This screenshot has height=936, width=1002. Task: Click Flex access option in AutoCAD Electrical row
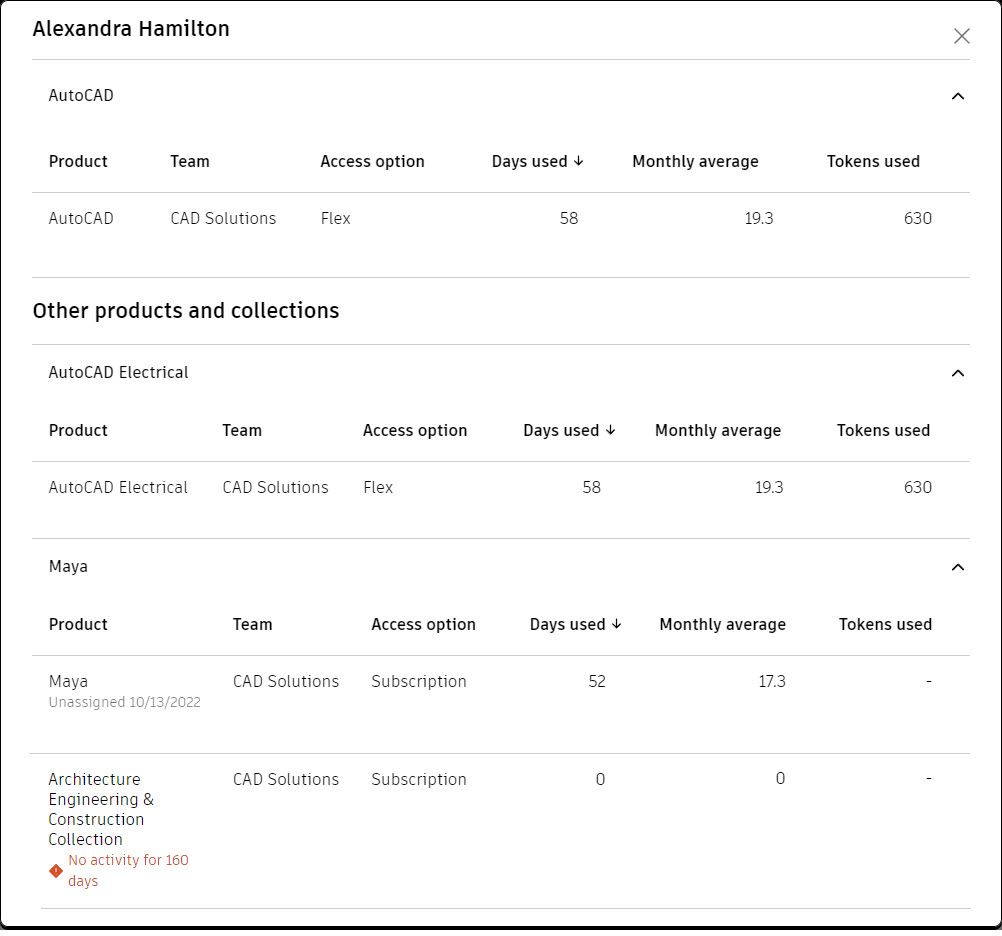click(x=378, y=487)
